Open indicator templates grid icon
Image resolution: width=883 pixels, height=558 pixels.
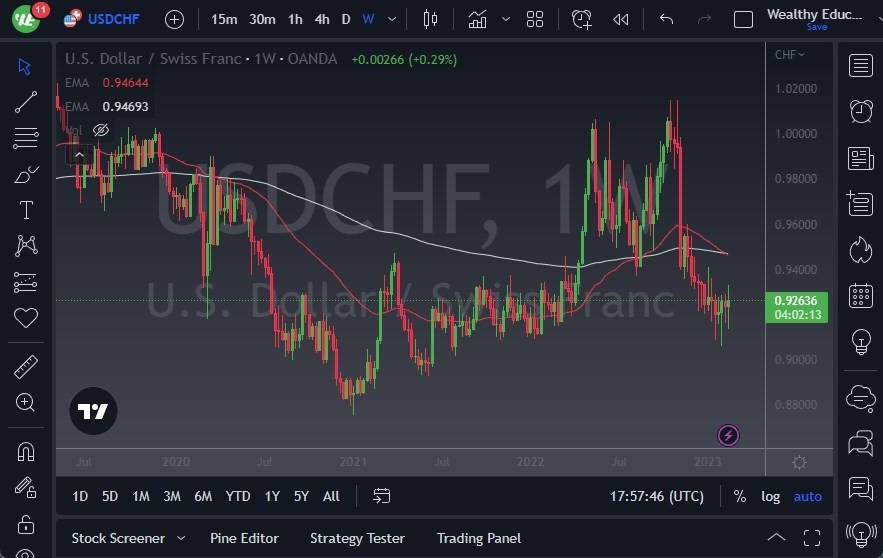coord(535,20)
